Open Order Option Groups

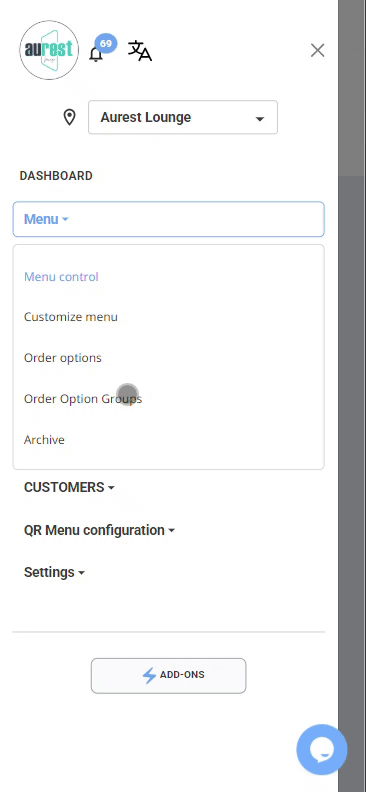coord(83,399)
